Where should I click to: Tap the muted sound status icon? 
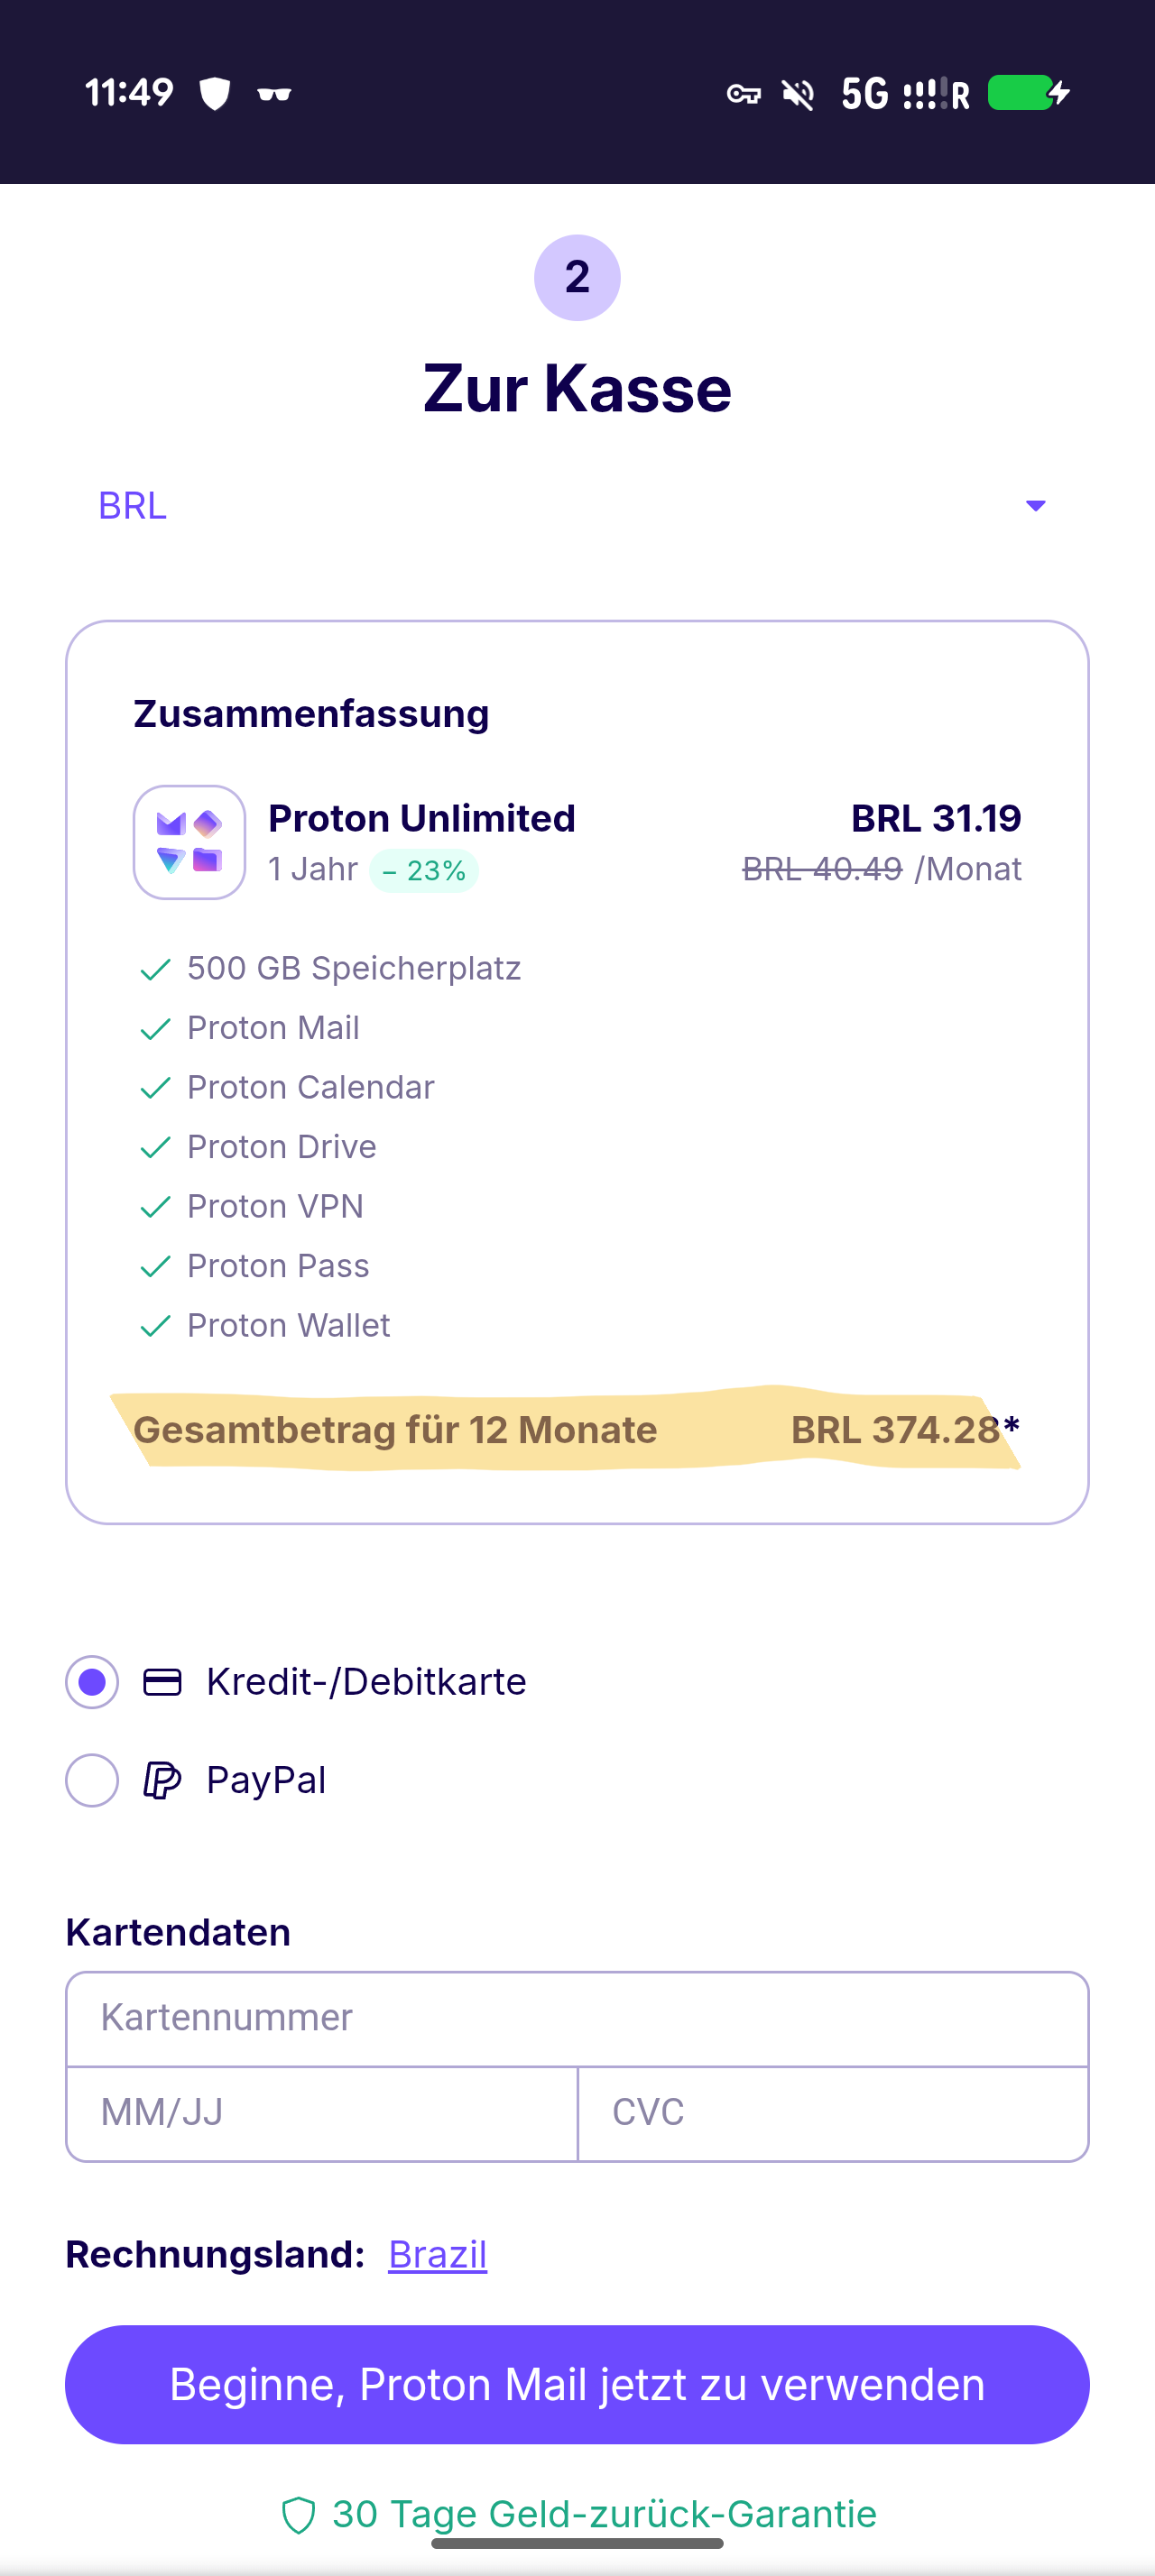(x=798, y=94)
